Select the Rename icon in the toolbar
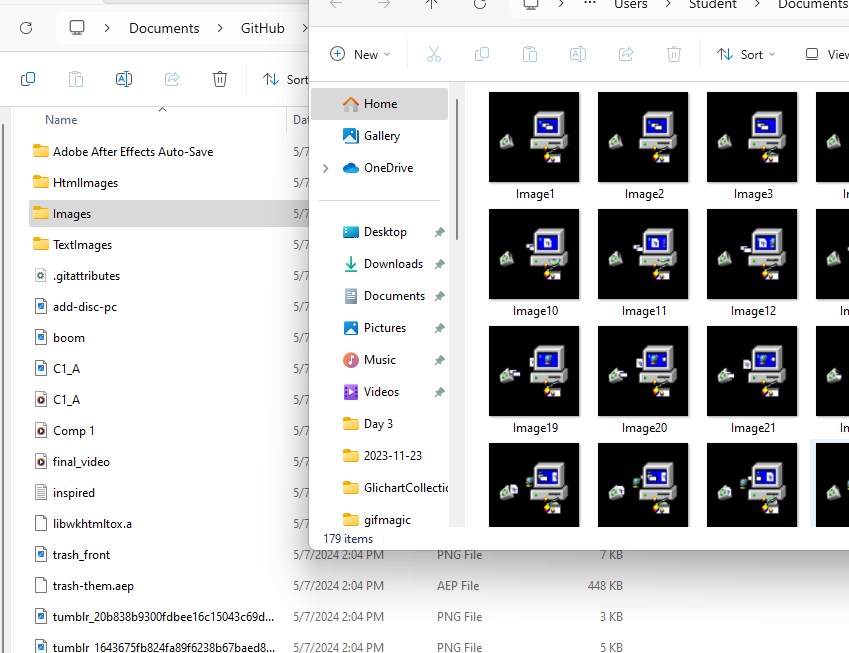The width and height of the screenshot is (849, 653). point(577,54)
